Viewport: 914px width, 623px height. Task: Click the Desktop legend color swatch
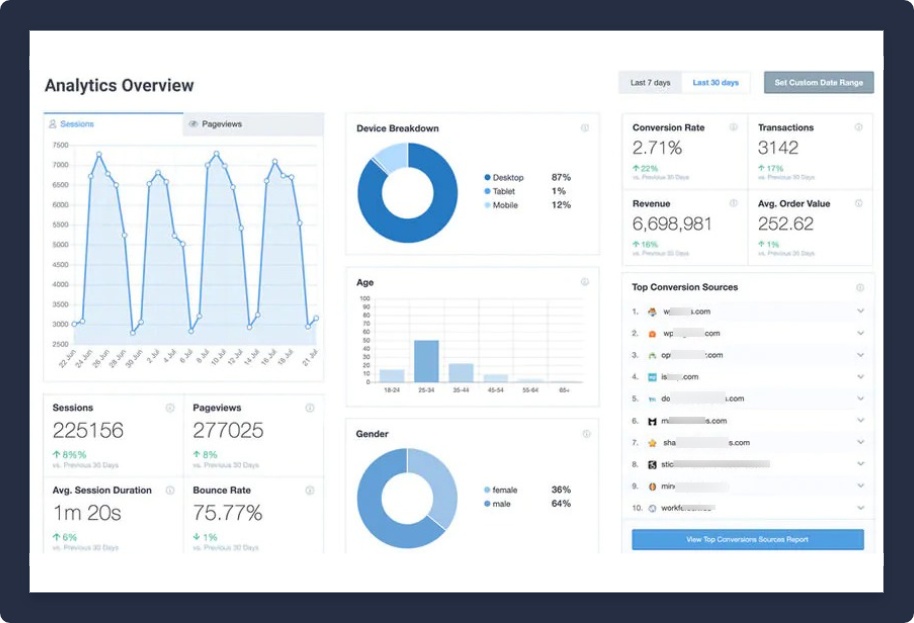pos(487,177)
